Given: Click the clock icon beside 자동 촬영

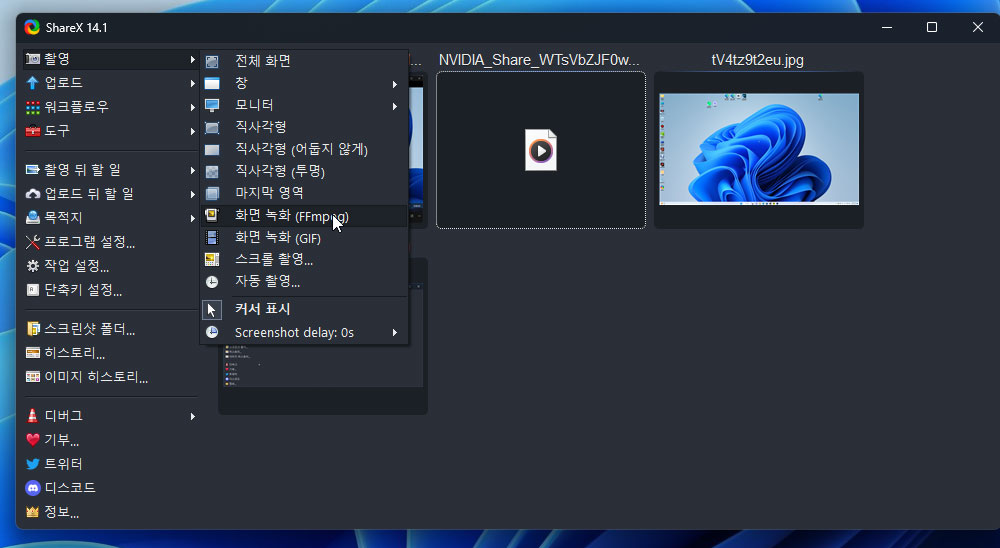Looking at the screenshot, I should (x=212, y=282).
